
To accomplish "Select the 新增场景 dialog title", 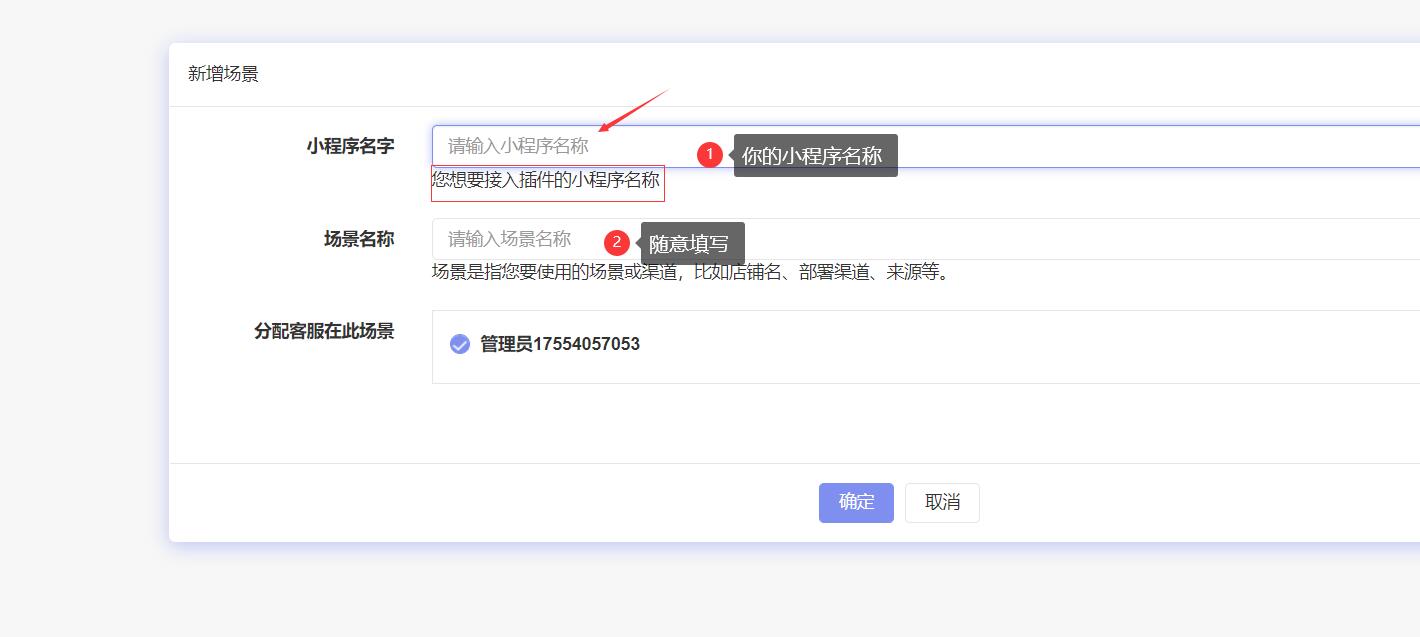I will [x=224, y=74].
